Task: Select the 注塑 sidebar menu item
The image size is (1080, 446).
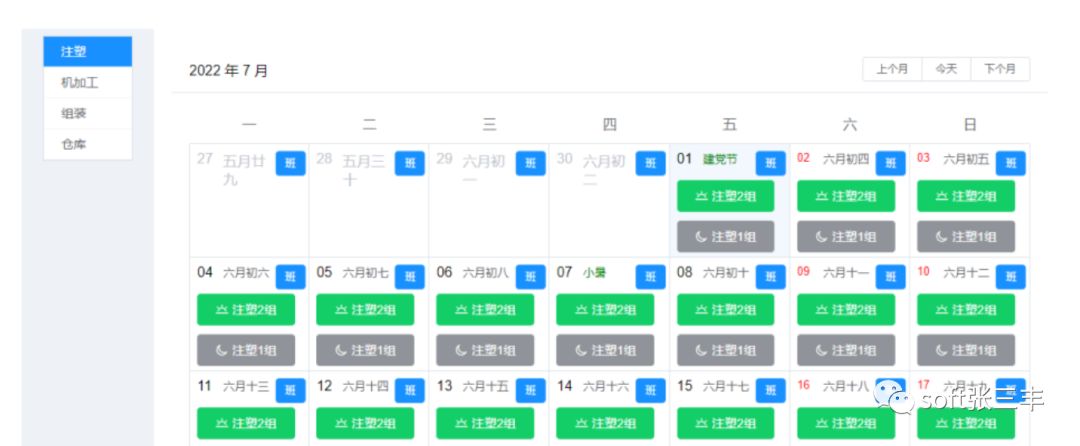Action: tap(88, 52)
